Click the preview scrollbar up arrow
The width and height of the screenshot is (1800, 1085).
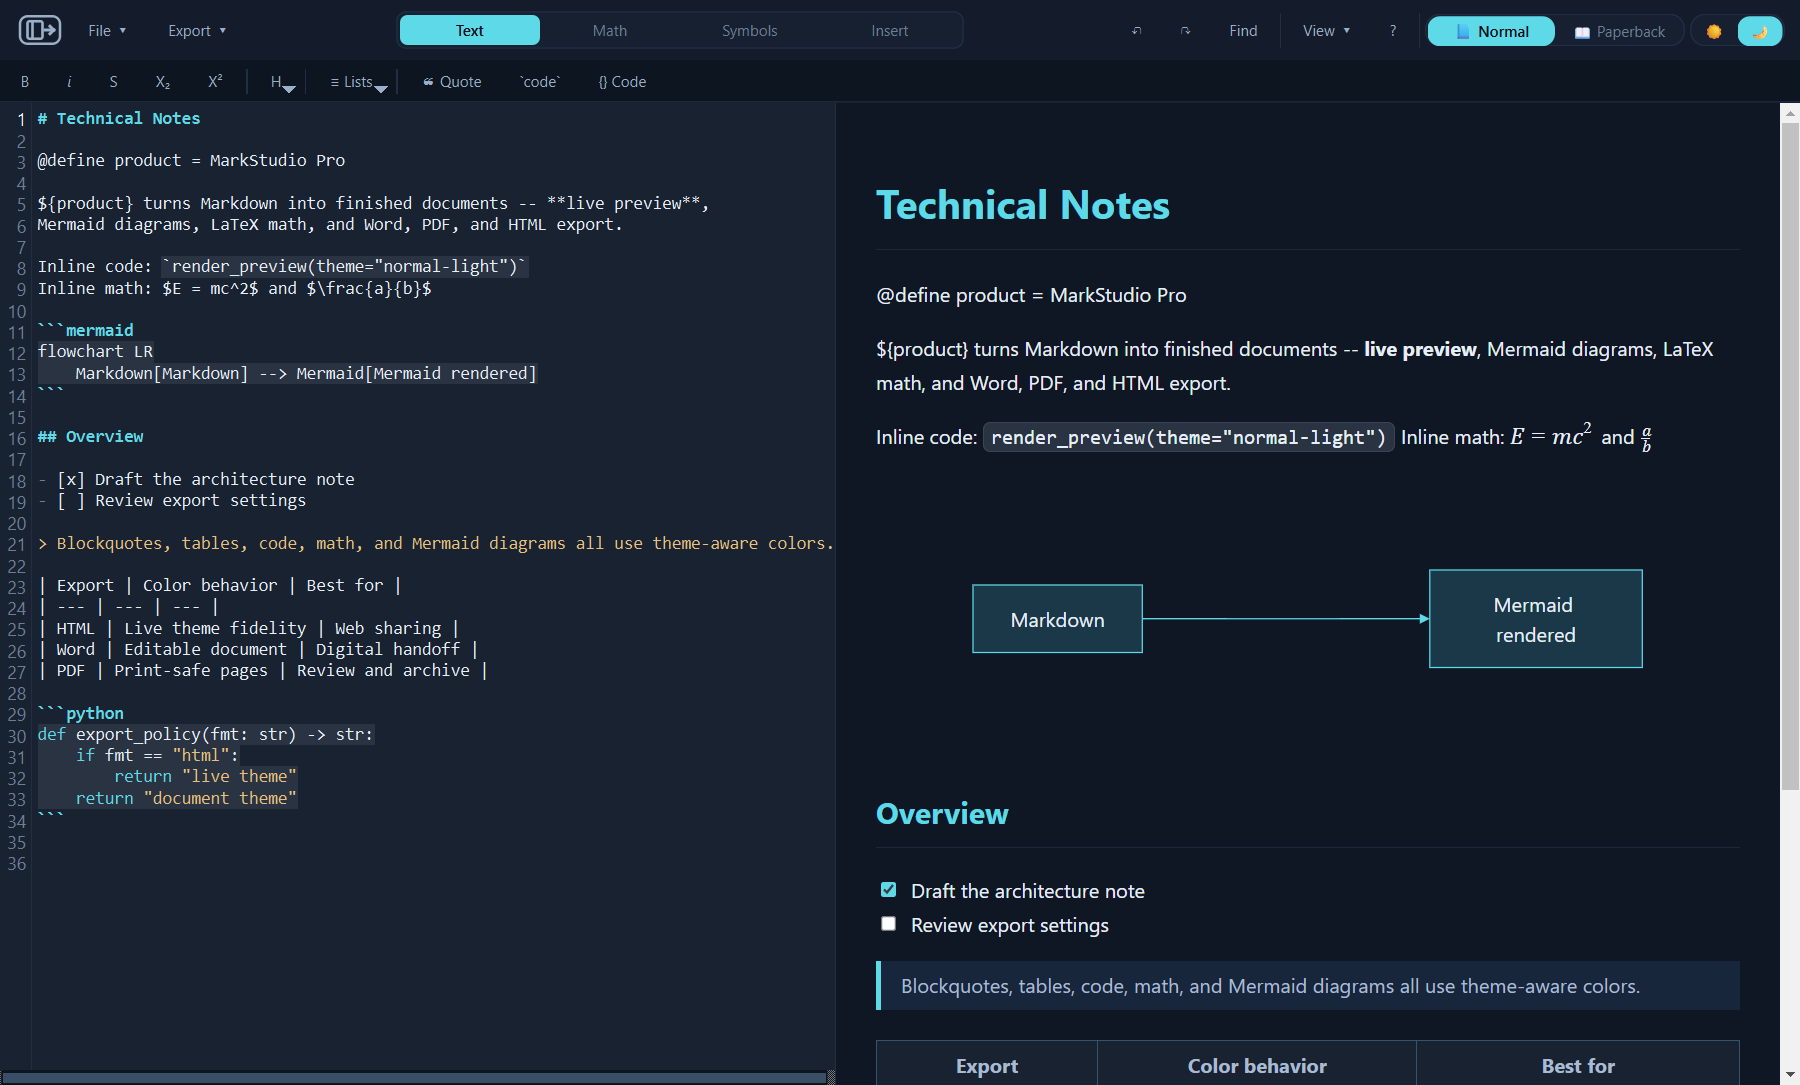point(1790,113)
